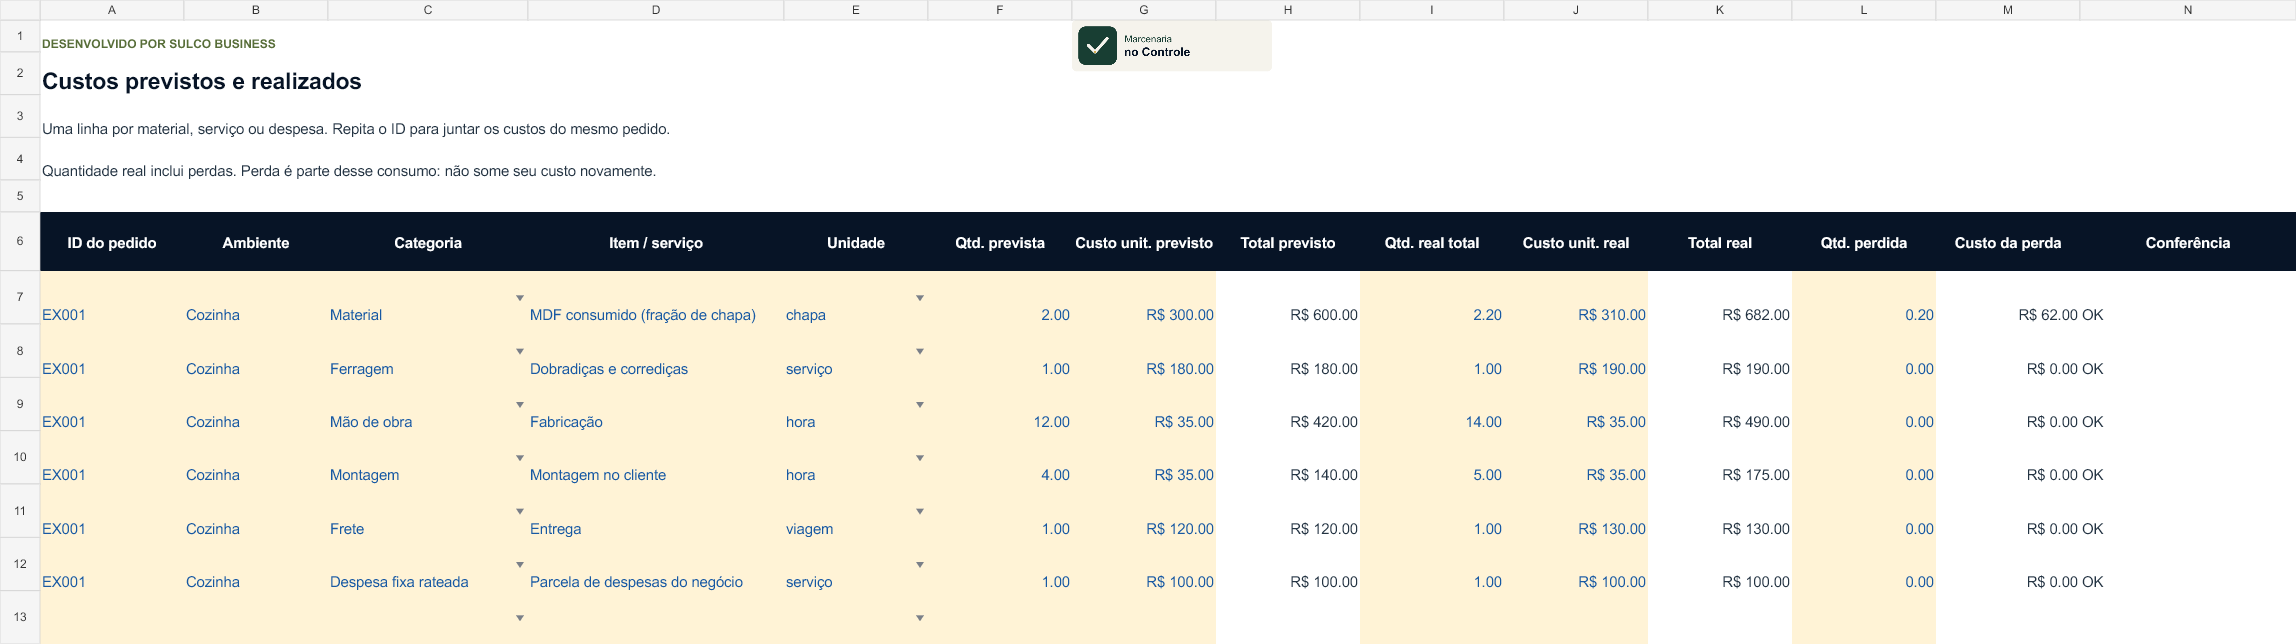This screenshot has height=644, width=2296.
Task: Select row 13 header
Action: click(20, 617)
